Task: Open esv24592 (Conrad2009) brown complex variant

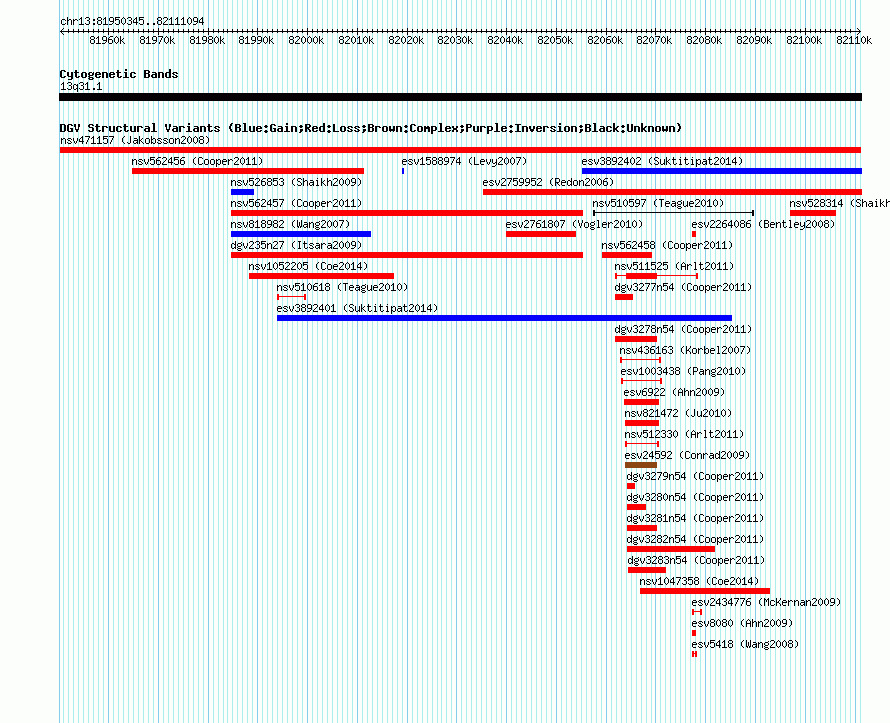Action: coord(641,465)
